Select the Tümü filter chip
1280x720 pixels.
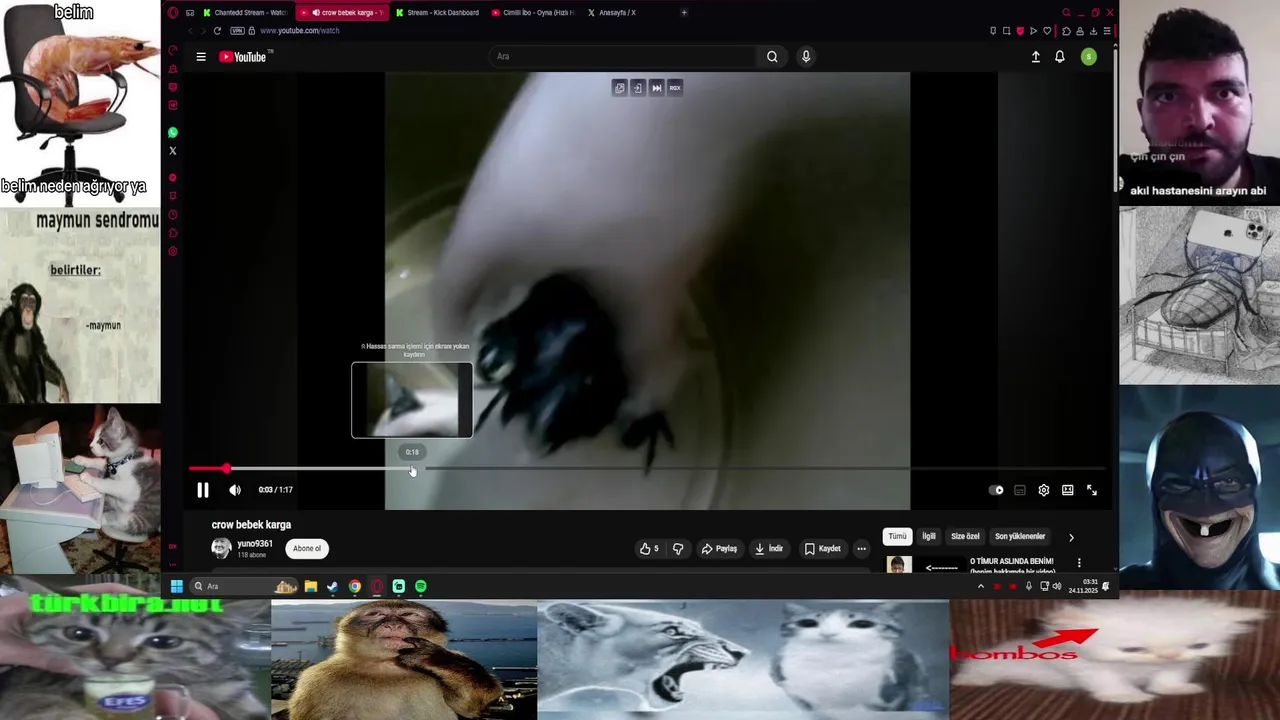(898, 536)
